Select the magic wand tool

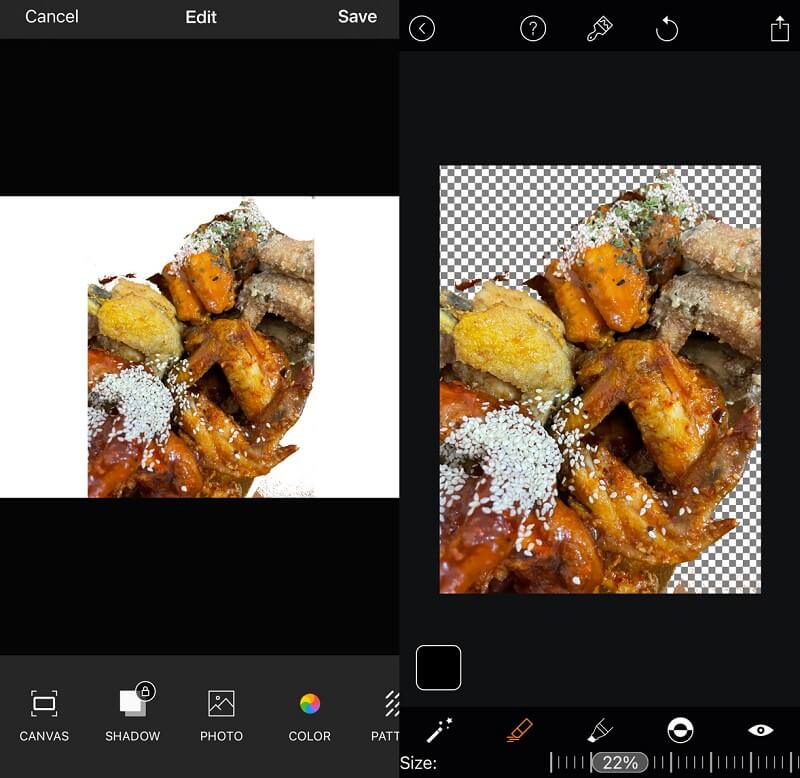pyautogui.click(x=439, y=730)
